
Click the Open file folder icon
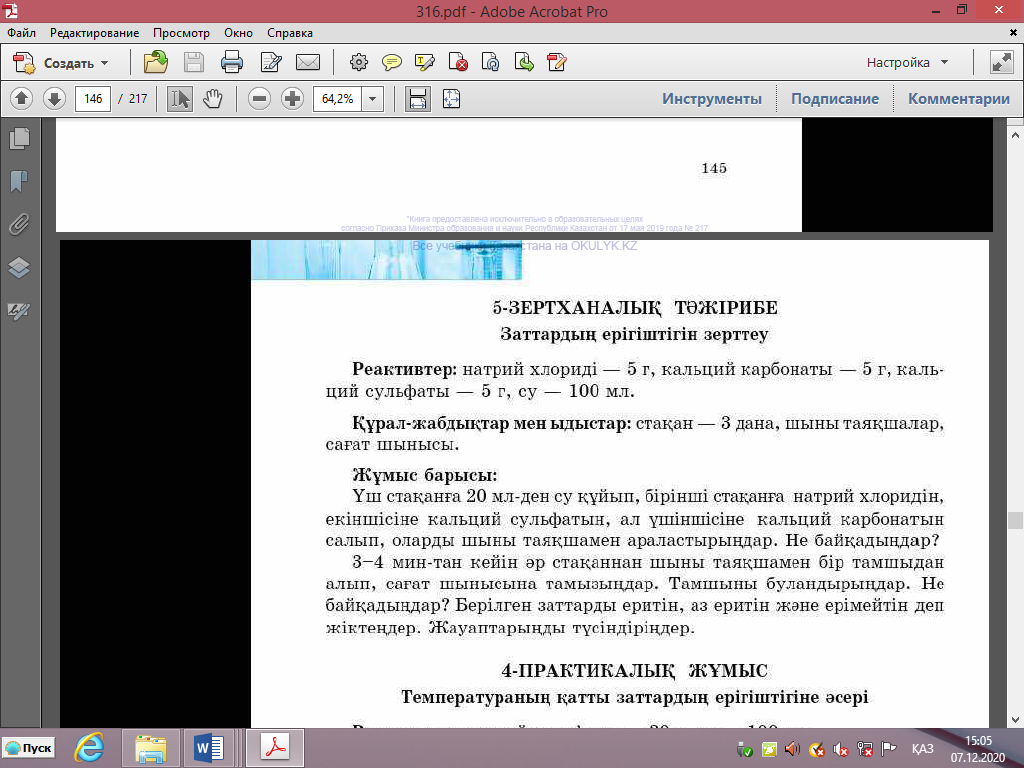pos(155,63)
